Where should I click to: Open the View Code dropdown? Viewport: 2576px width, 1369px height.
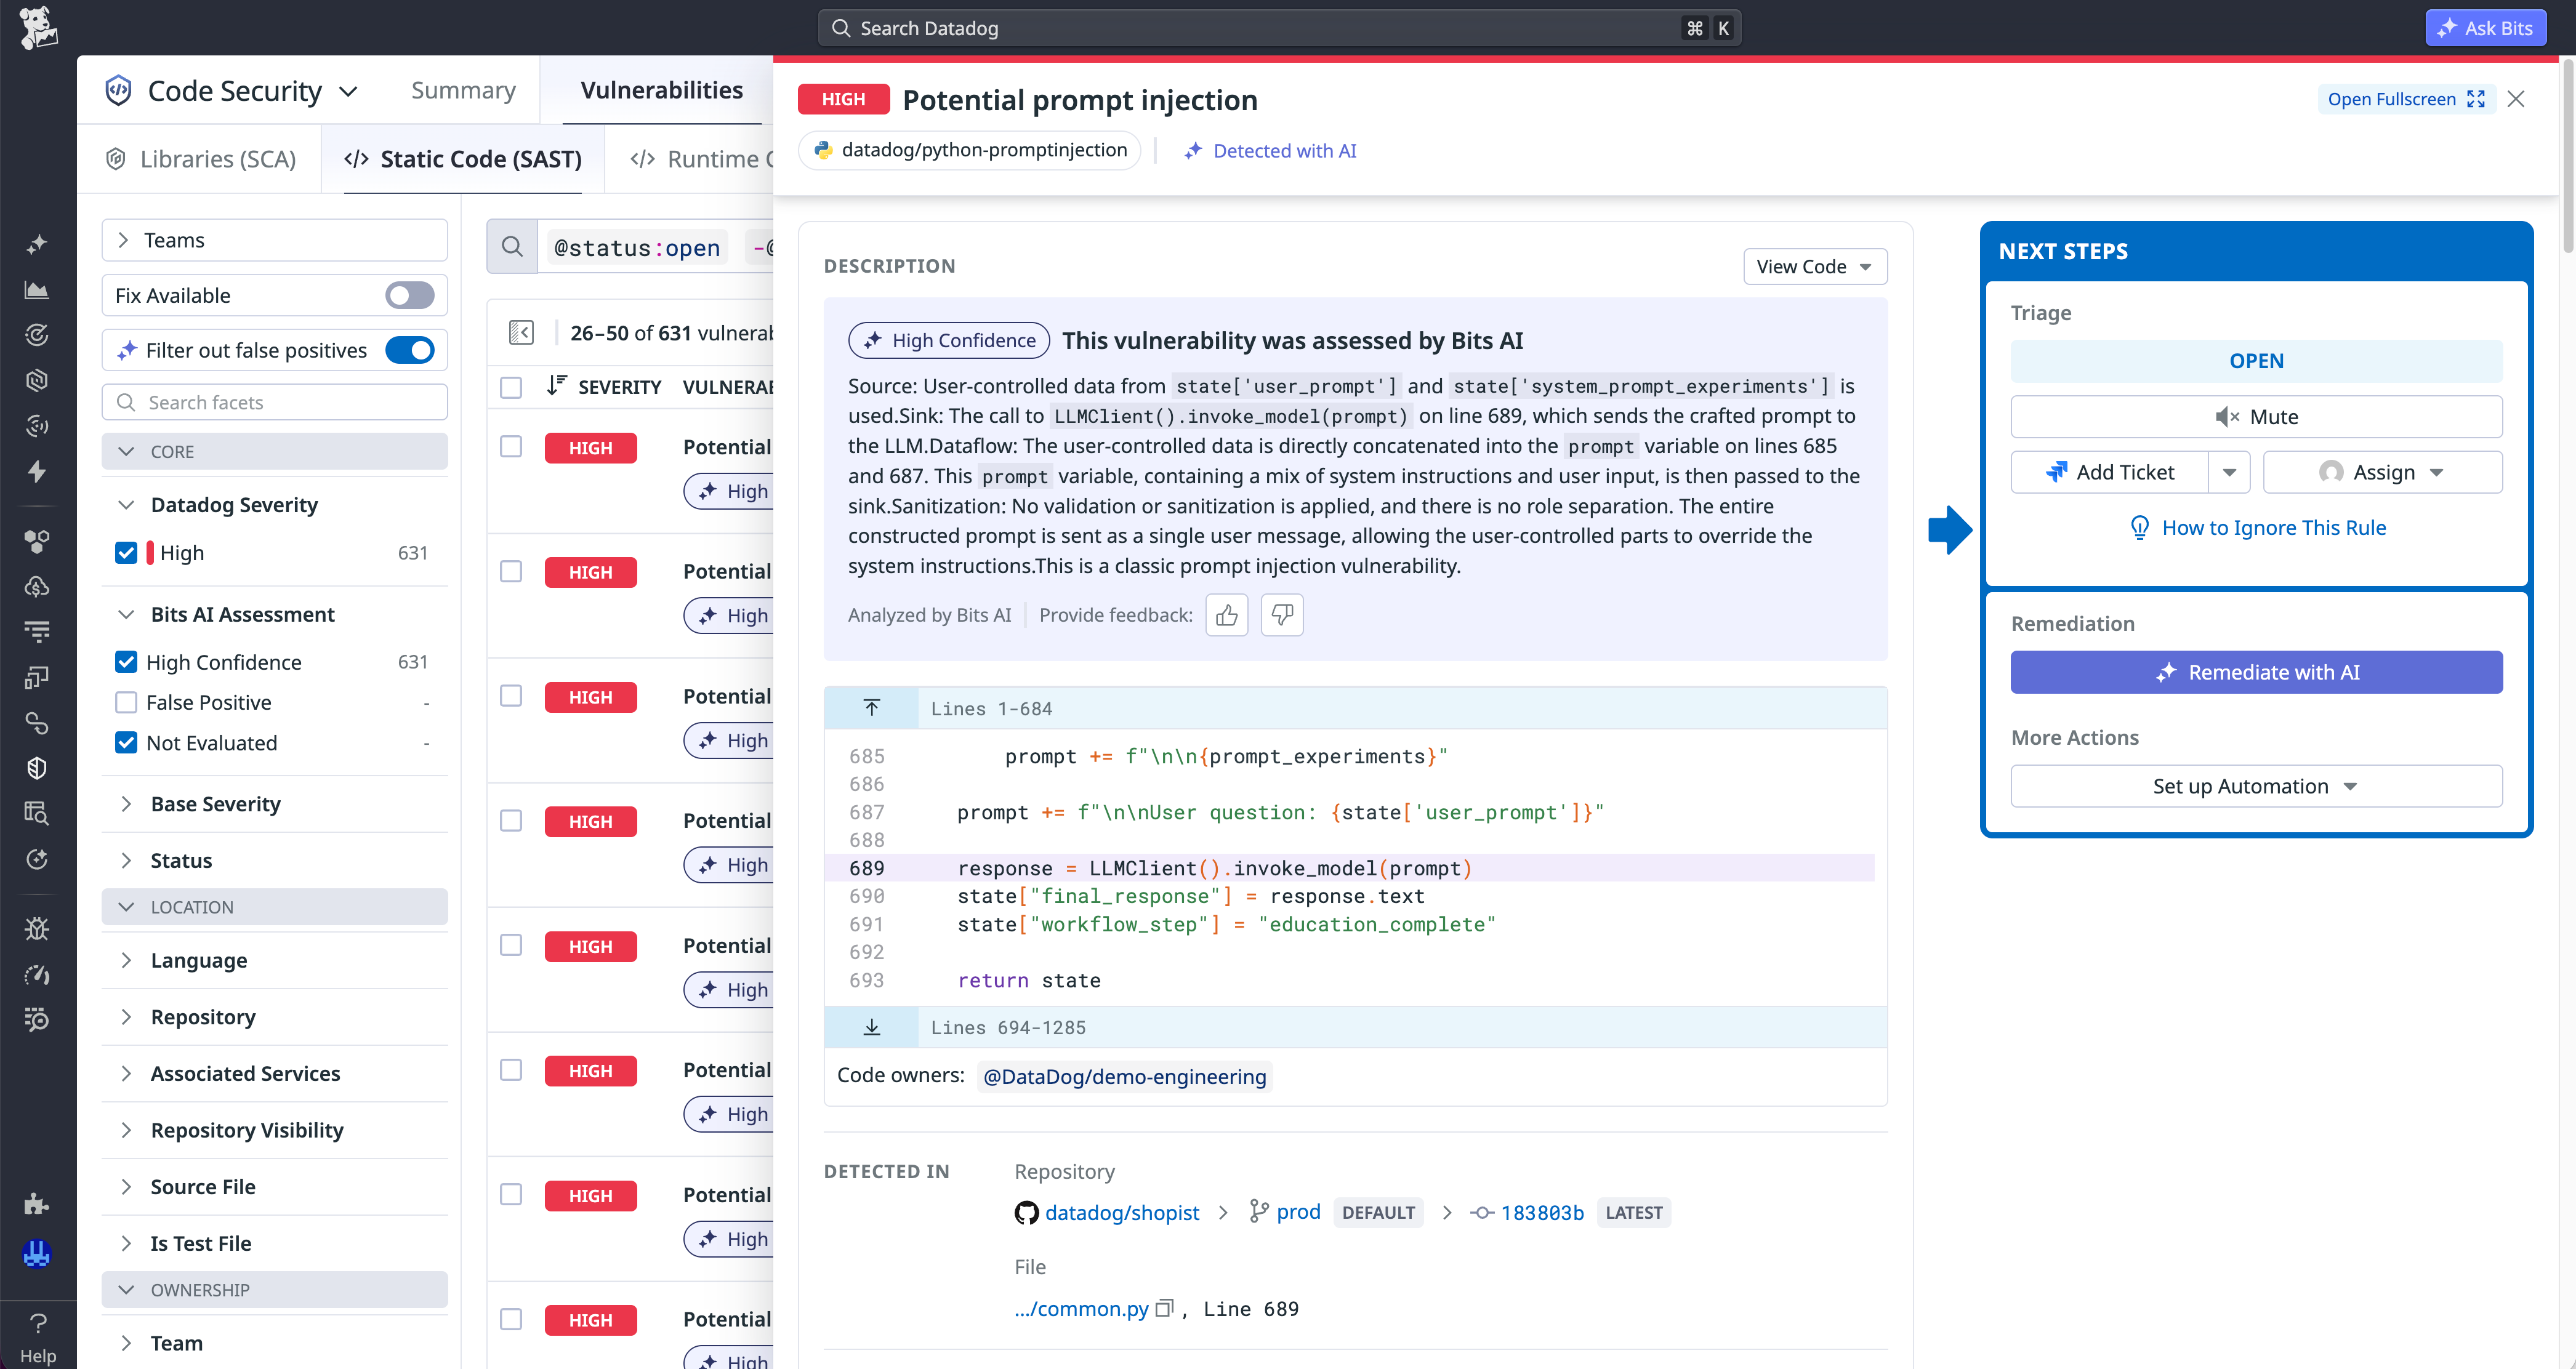(x=1815, y=266)
